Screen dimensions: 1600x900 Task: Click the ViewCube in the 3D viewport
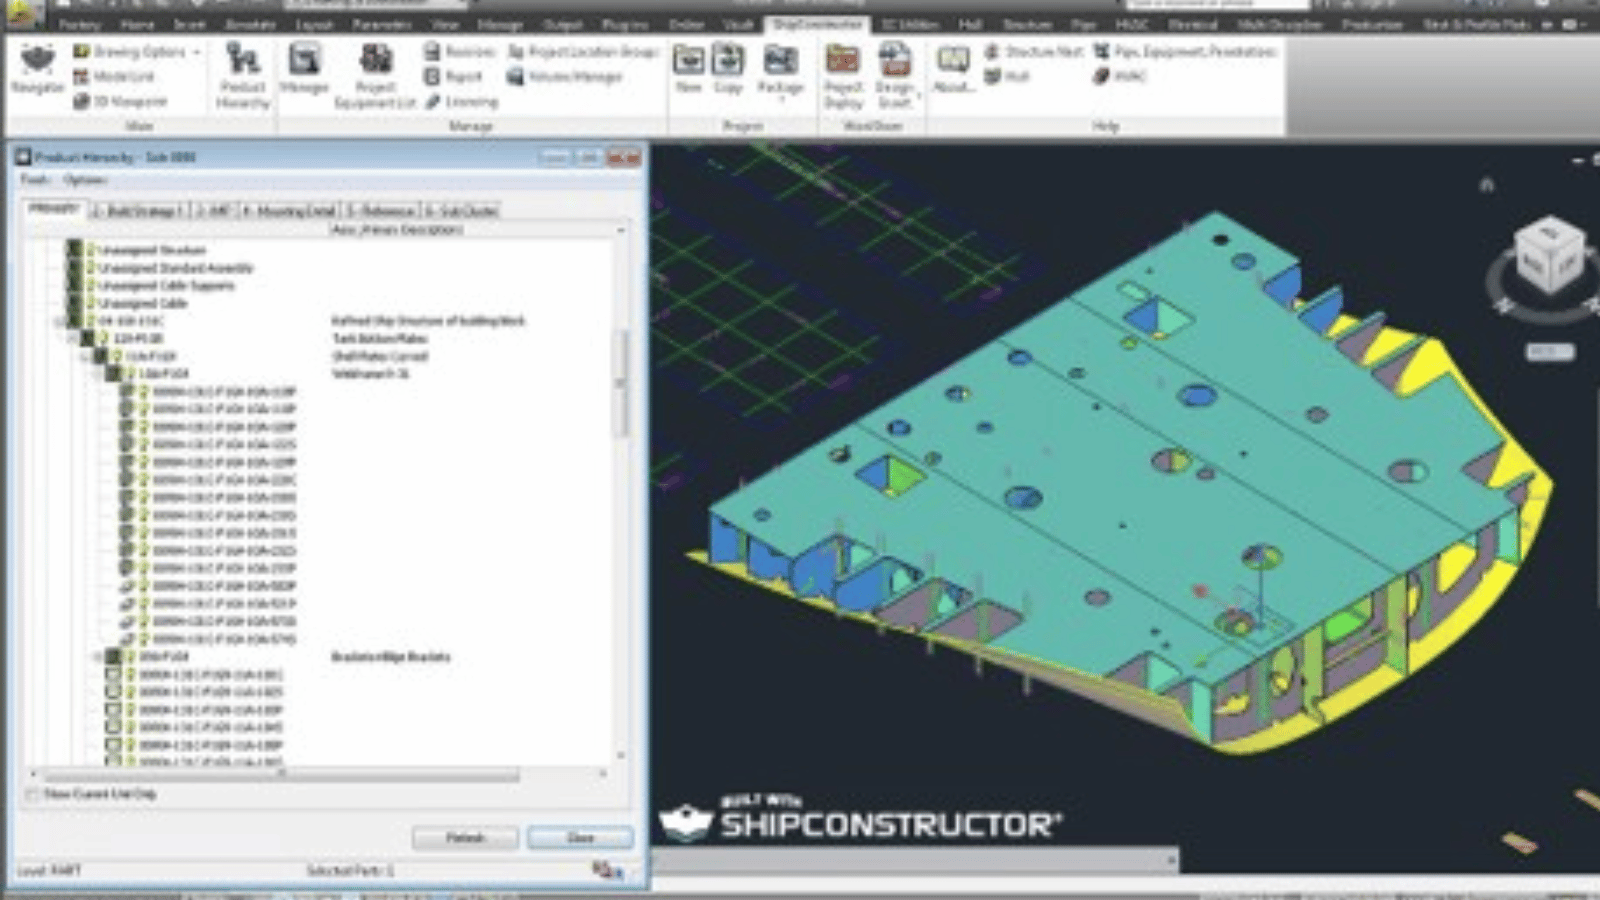coord(1548,256)
